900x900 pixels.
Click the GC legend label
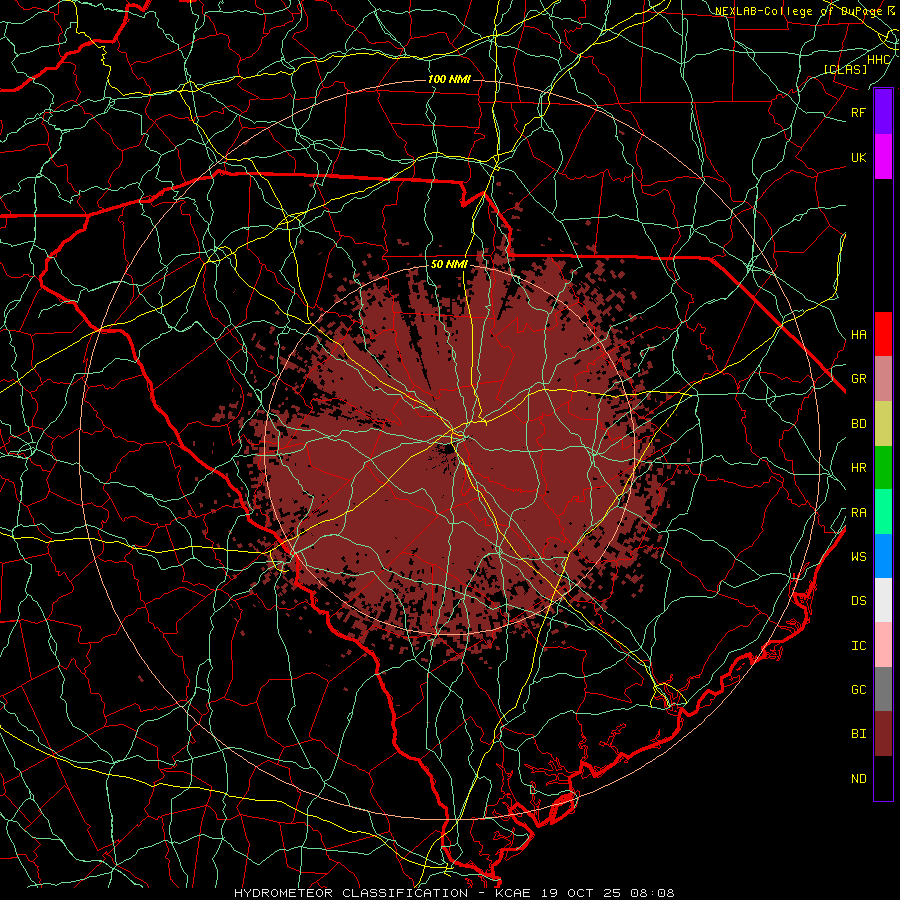point(858,689)
